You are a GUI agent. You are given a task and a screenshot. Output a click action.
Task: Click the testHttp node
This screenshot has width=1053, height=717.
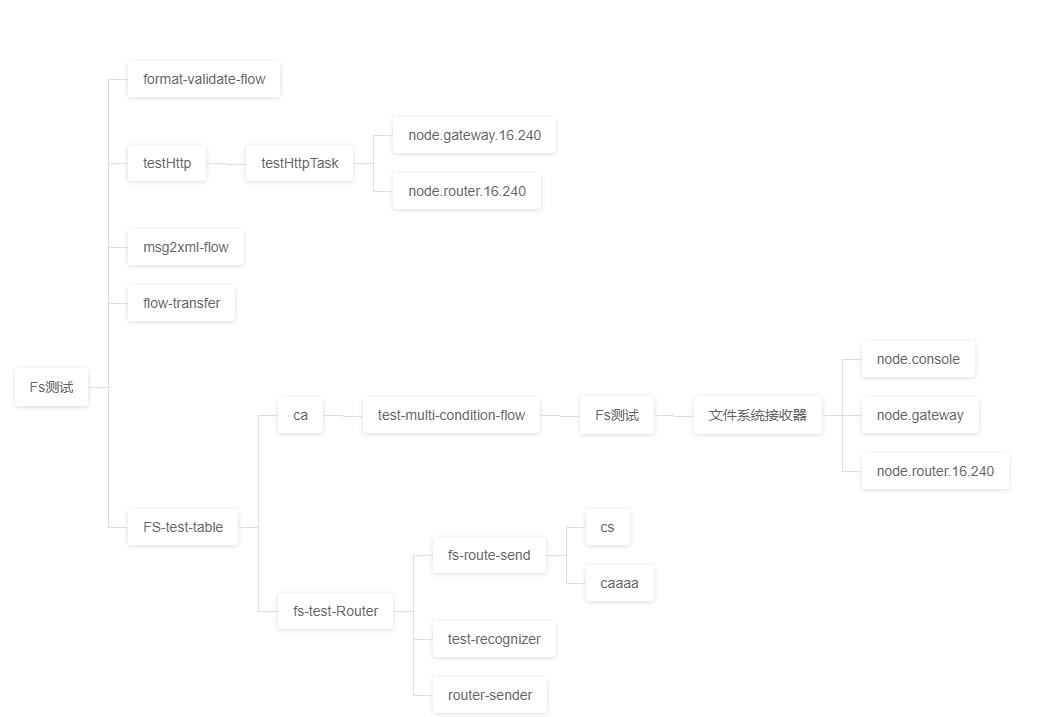[x=167, y=163]
